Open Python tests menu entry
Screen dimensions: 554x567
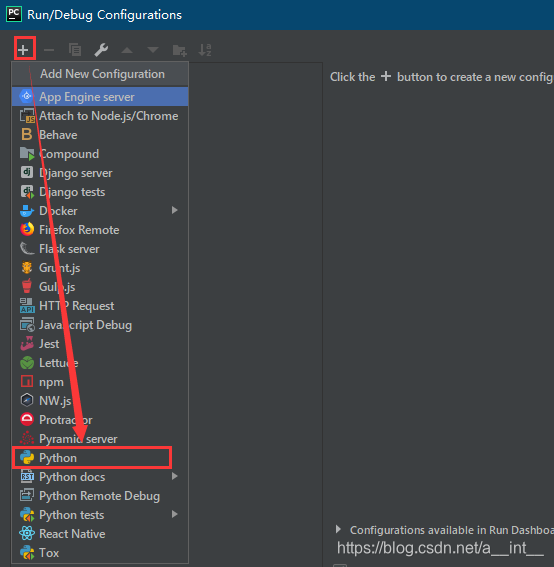[100, 515]
